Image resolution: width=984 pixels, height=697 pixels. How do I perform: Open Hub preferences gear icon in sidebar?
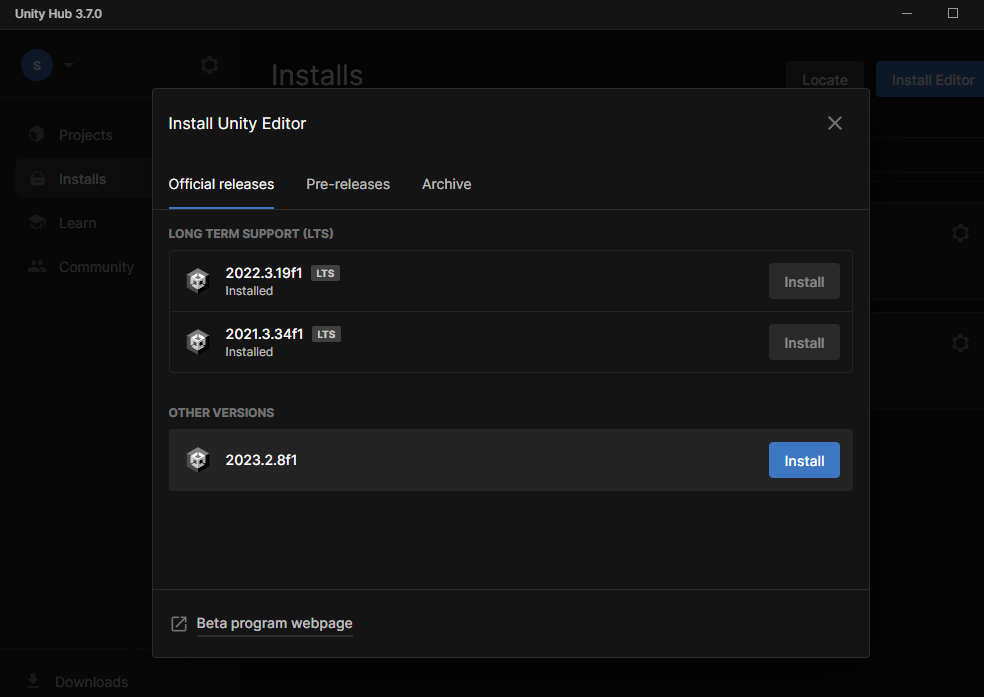point(209,65)
